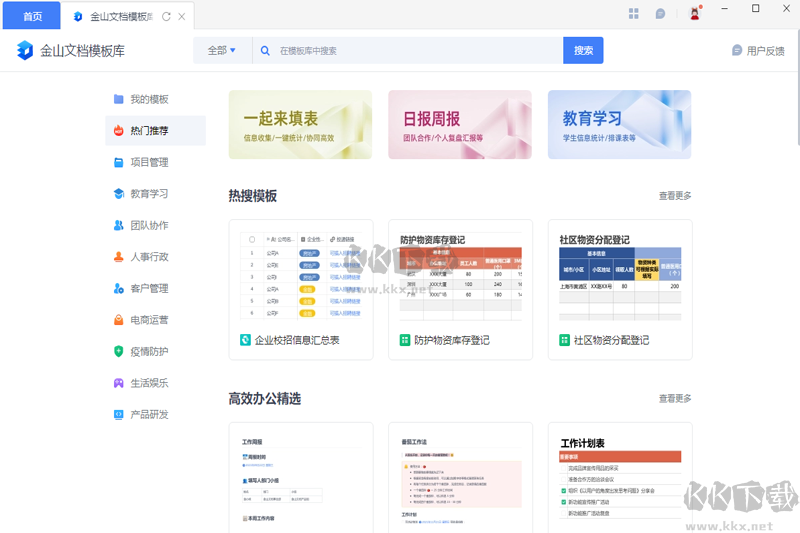
Task: Click the 社区物资分配登记 spreadsheet icon
Action: click(x=564, y=340)
